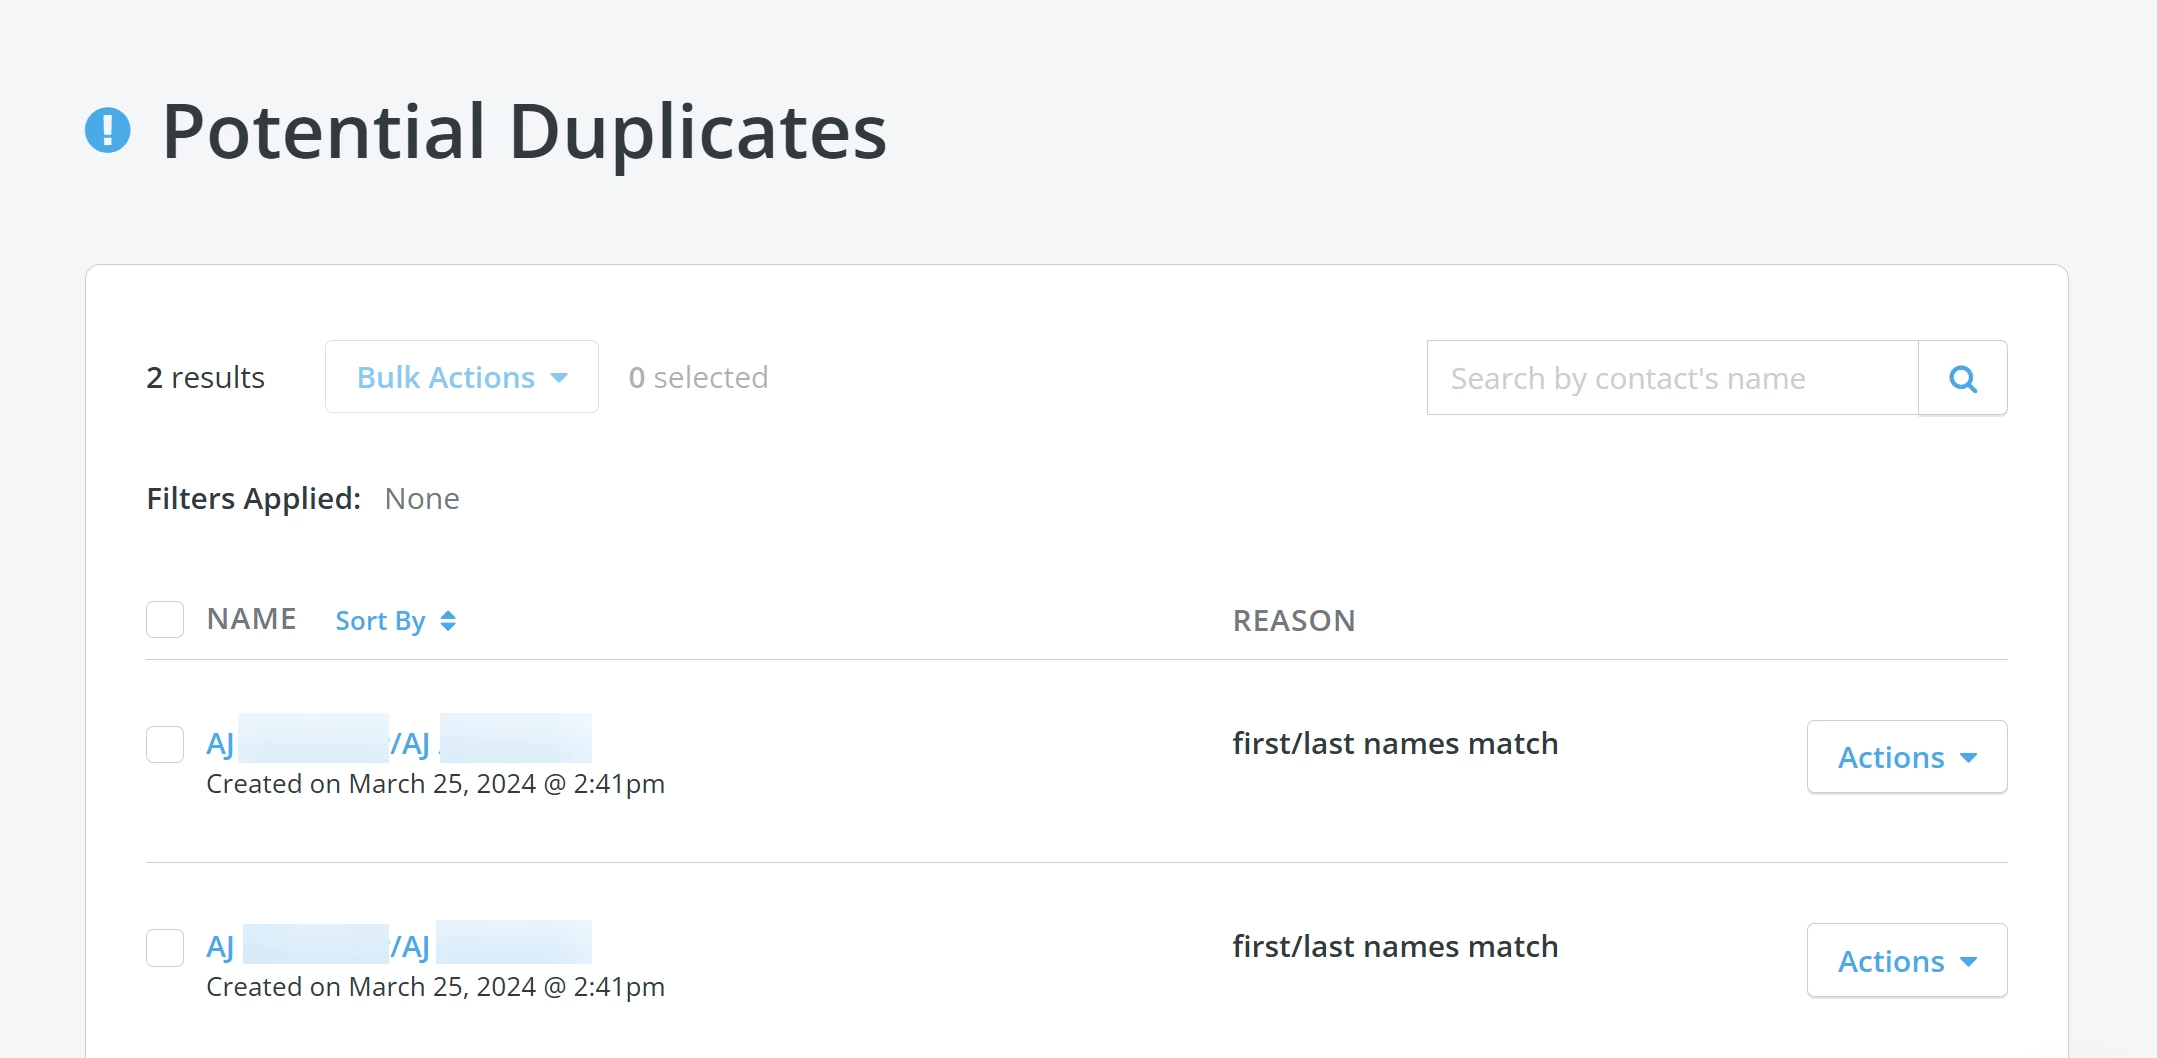
Task: Click the sort arrows next to Sort By
Action: [x=447, y=620]
